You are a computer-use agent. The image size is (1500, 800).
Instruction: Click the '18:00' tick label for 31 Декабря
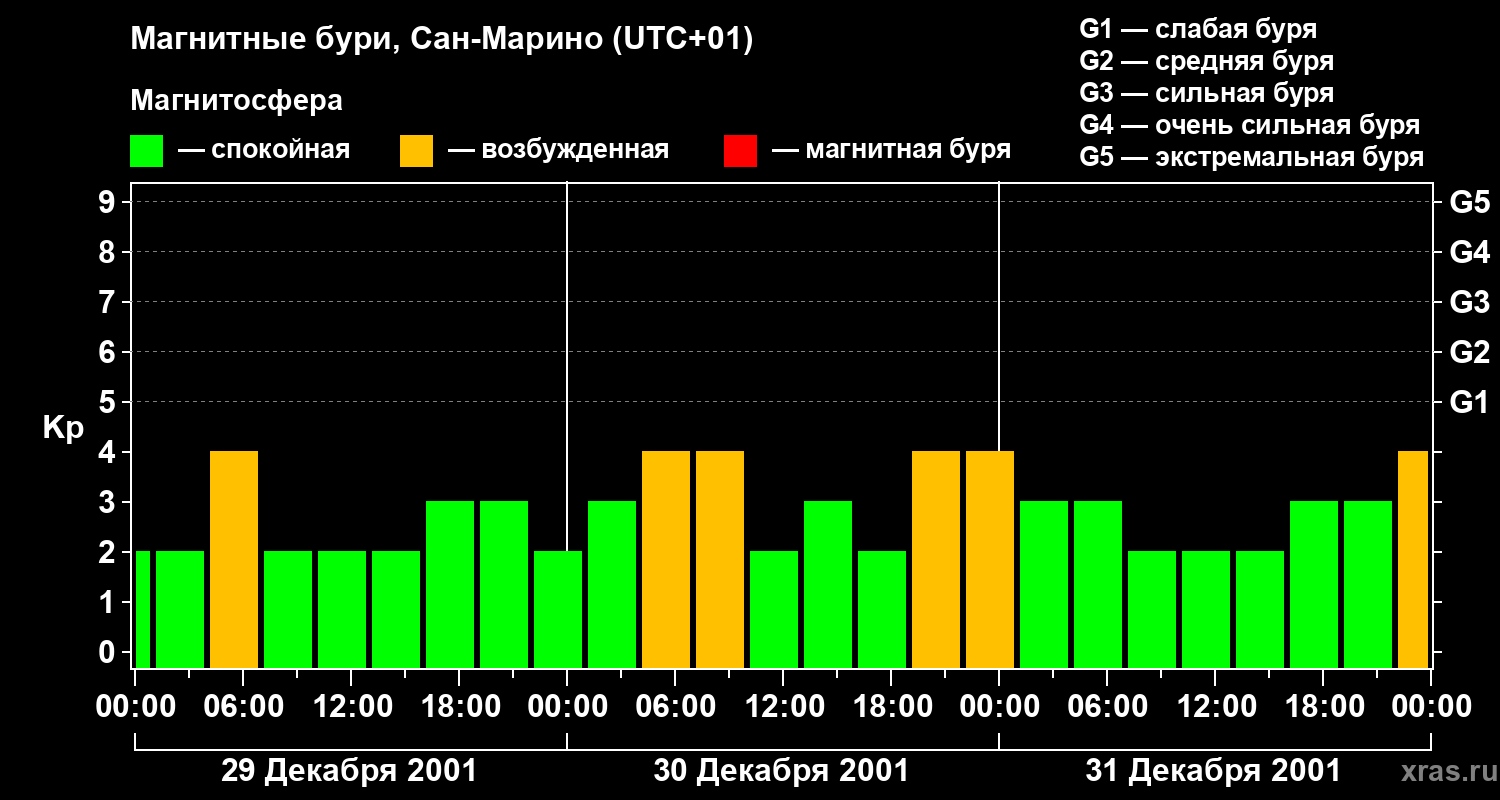1323,706
